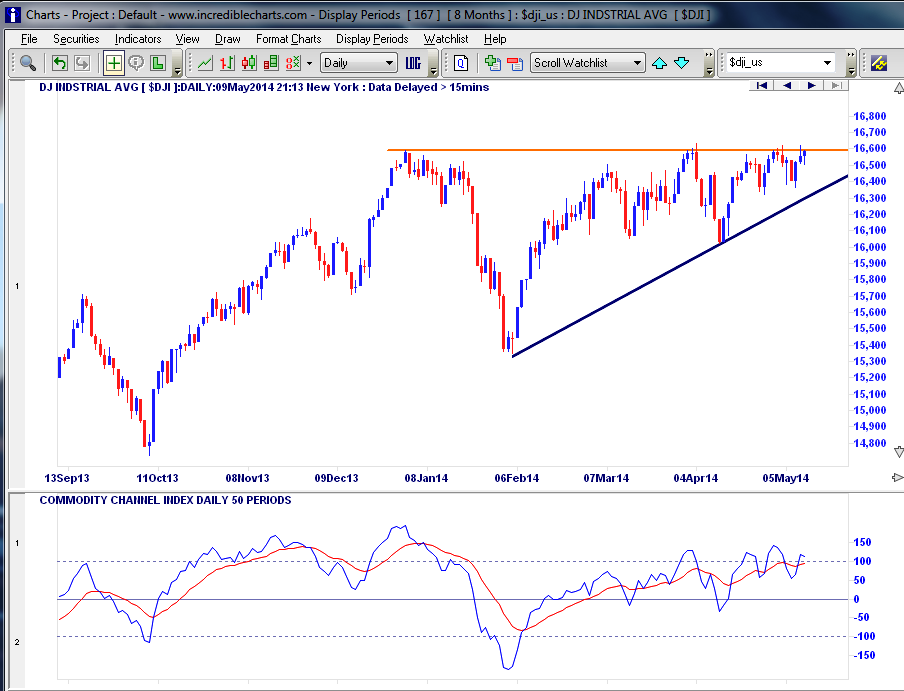Open chart type dropdown arrow beside point-and-figure
The image size is (904, 691).
tap(310, 63)
